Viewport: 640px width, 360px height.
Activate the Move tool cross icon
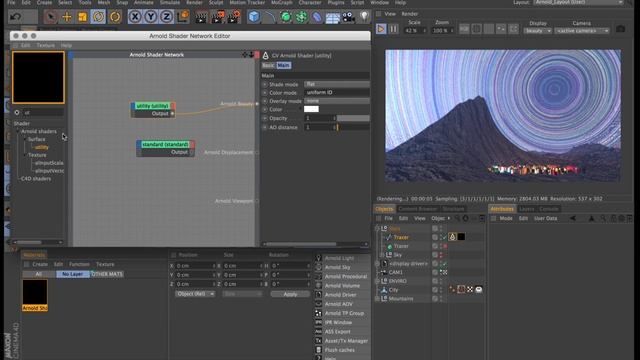67,17
